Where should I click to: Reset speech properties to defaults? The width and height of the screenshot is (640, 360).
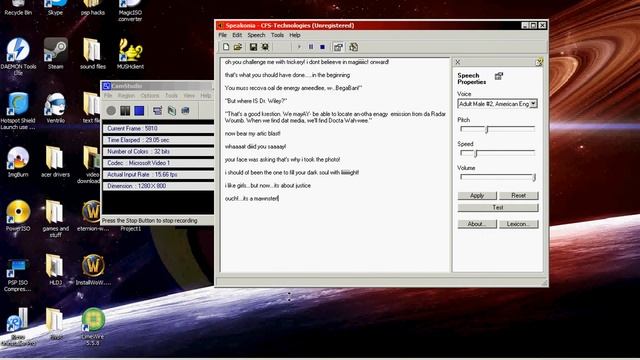pyautogui.click(x=519, y=196)
